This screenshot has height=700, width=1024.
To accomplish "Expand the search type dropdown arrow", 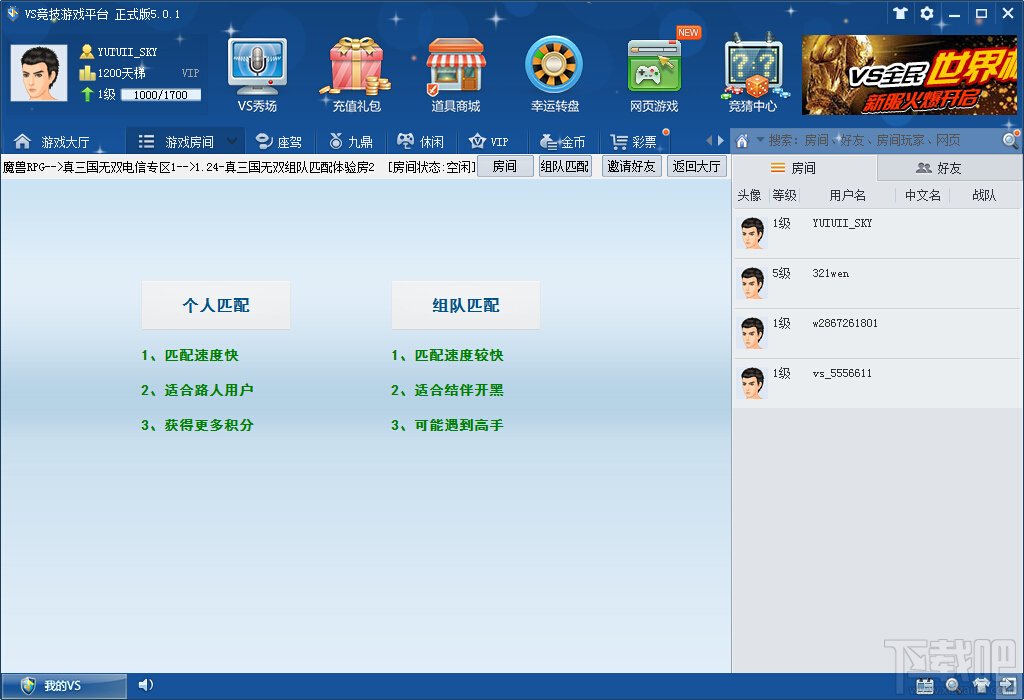I will tap(760, 140).
